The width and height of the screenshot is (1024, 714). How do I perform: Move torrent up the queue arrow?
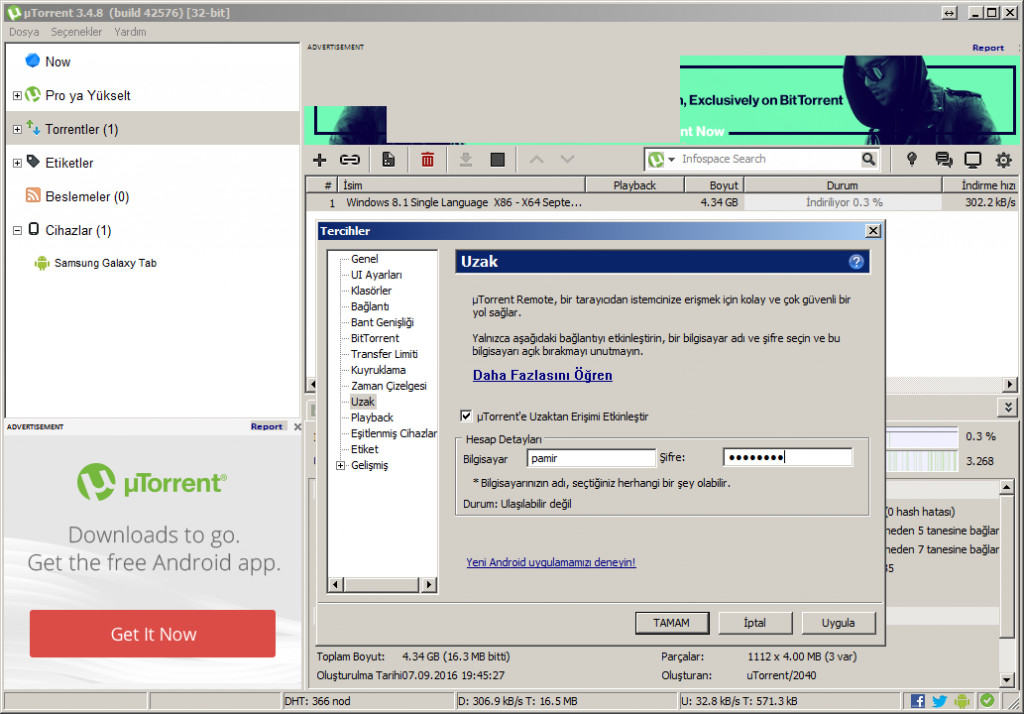pyautogui.click(x=537, y=159)
